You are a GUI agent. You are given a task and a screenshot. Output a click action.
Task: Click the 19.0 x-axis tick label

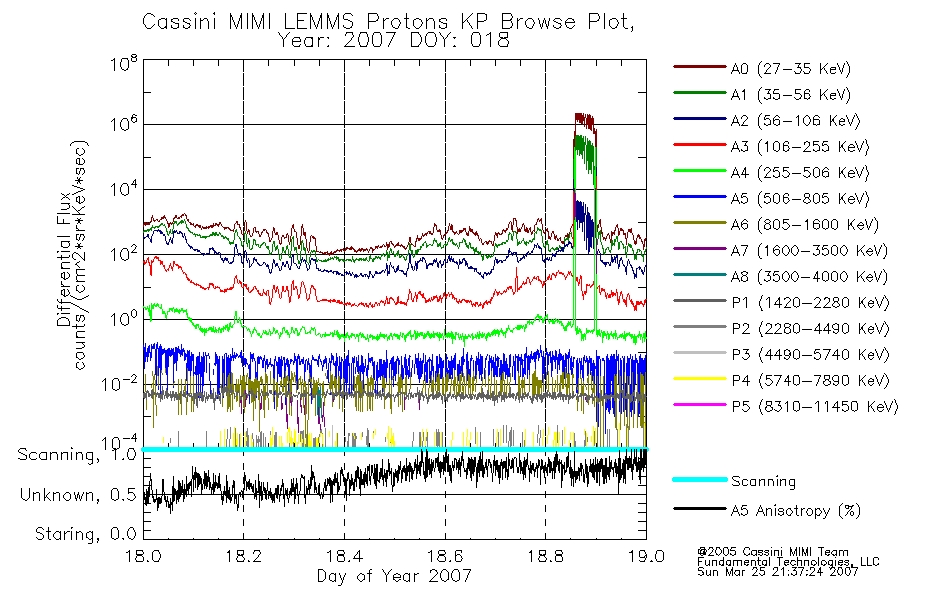click(x=646, y=556)
